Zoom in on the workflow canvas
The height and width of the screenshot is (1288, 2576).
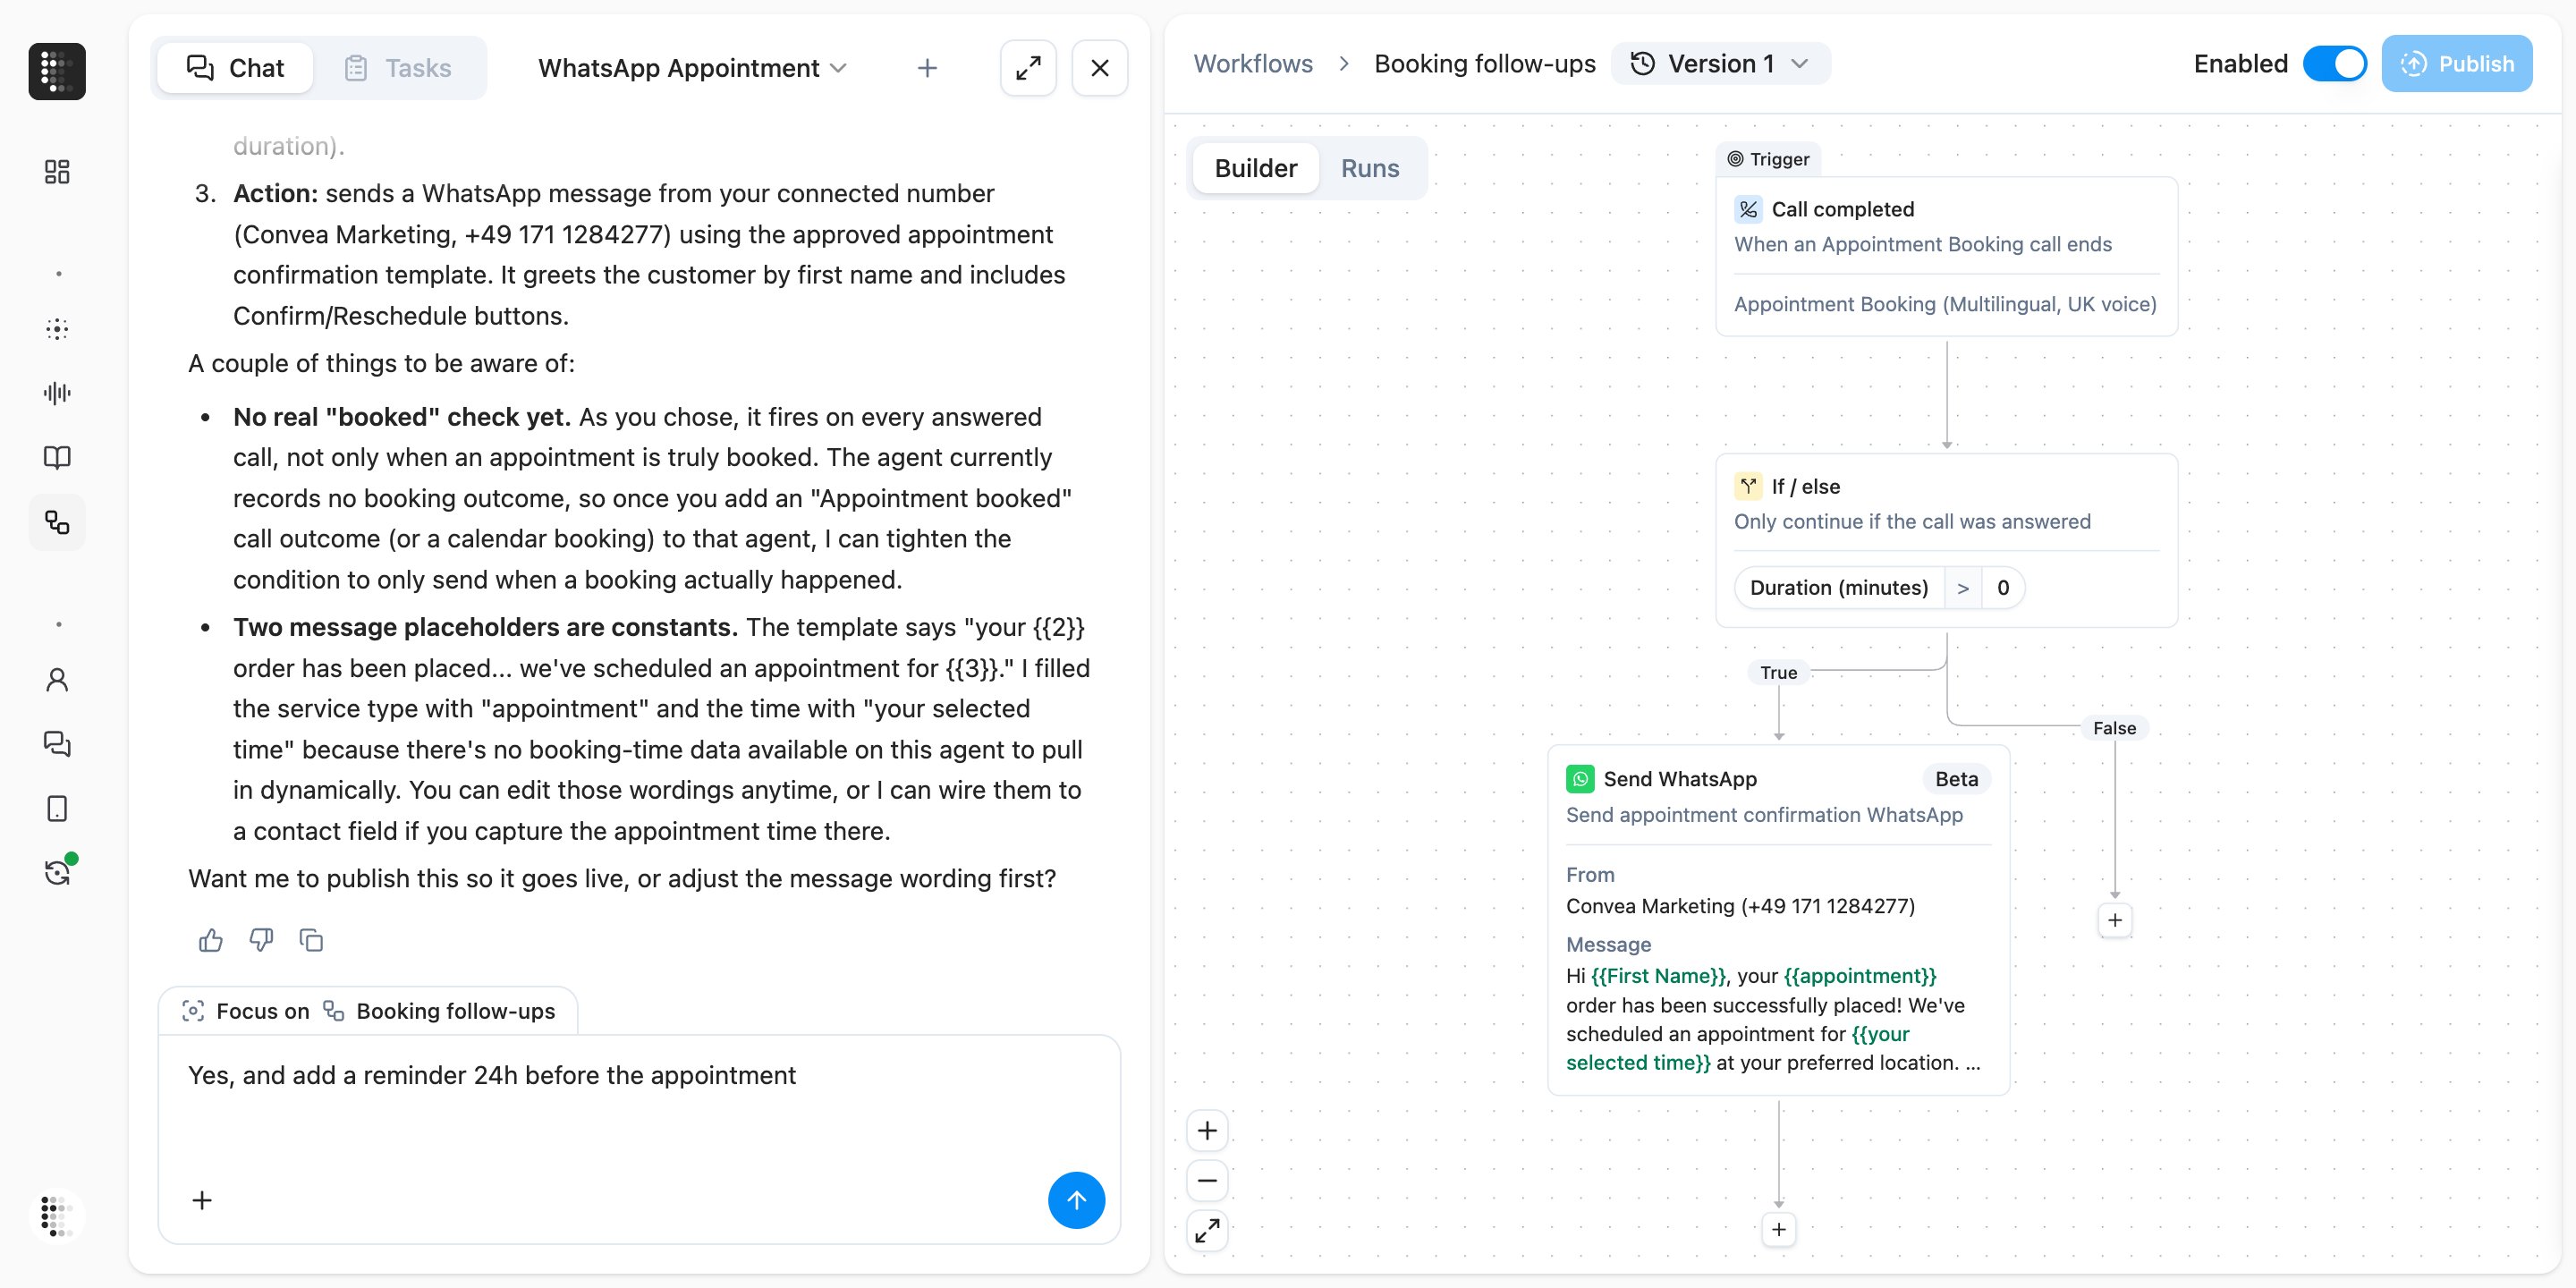pyautogui.click(x=1207, y=1131)
